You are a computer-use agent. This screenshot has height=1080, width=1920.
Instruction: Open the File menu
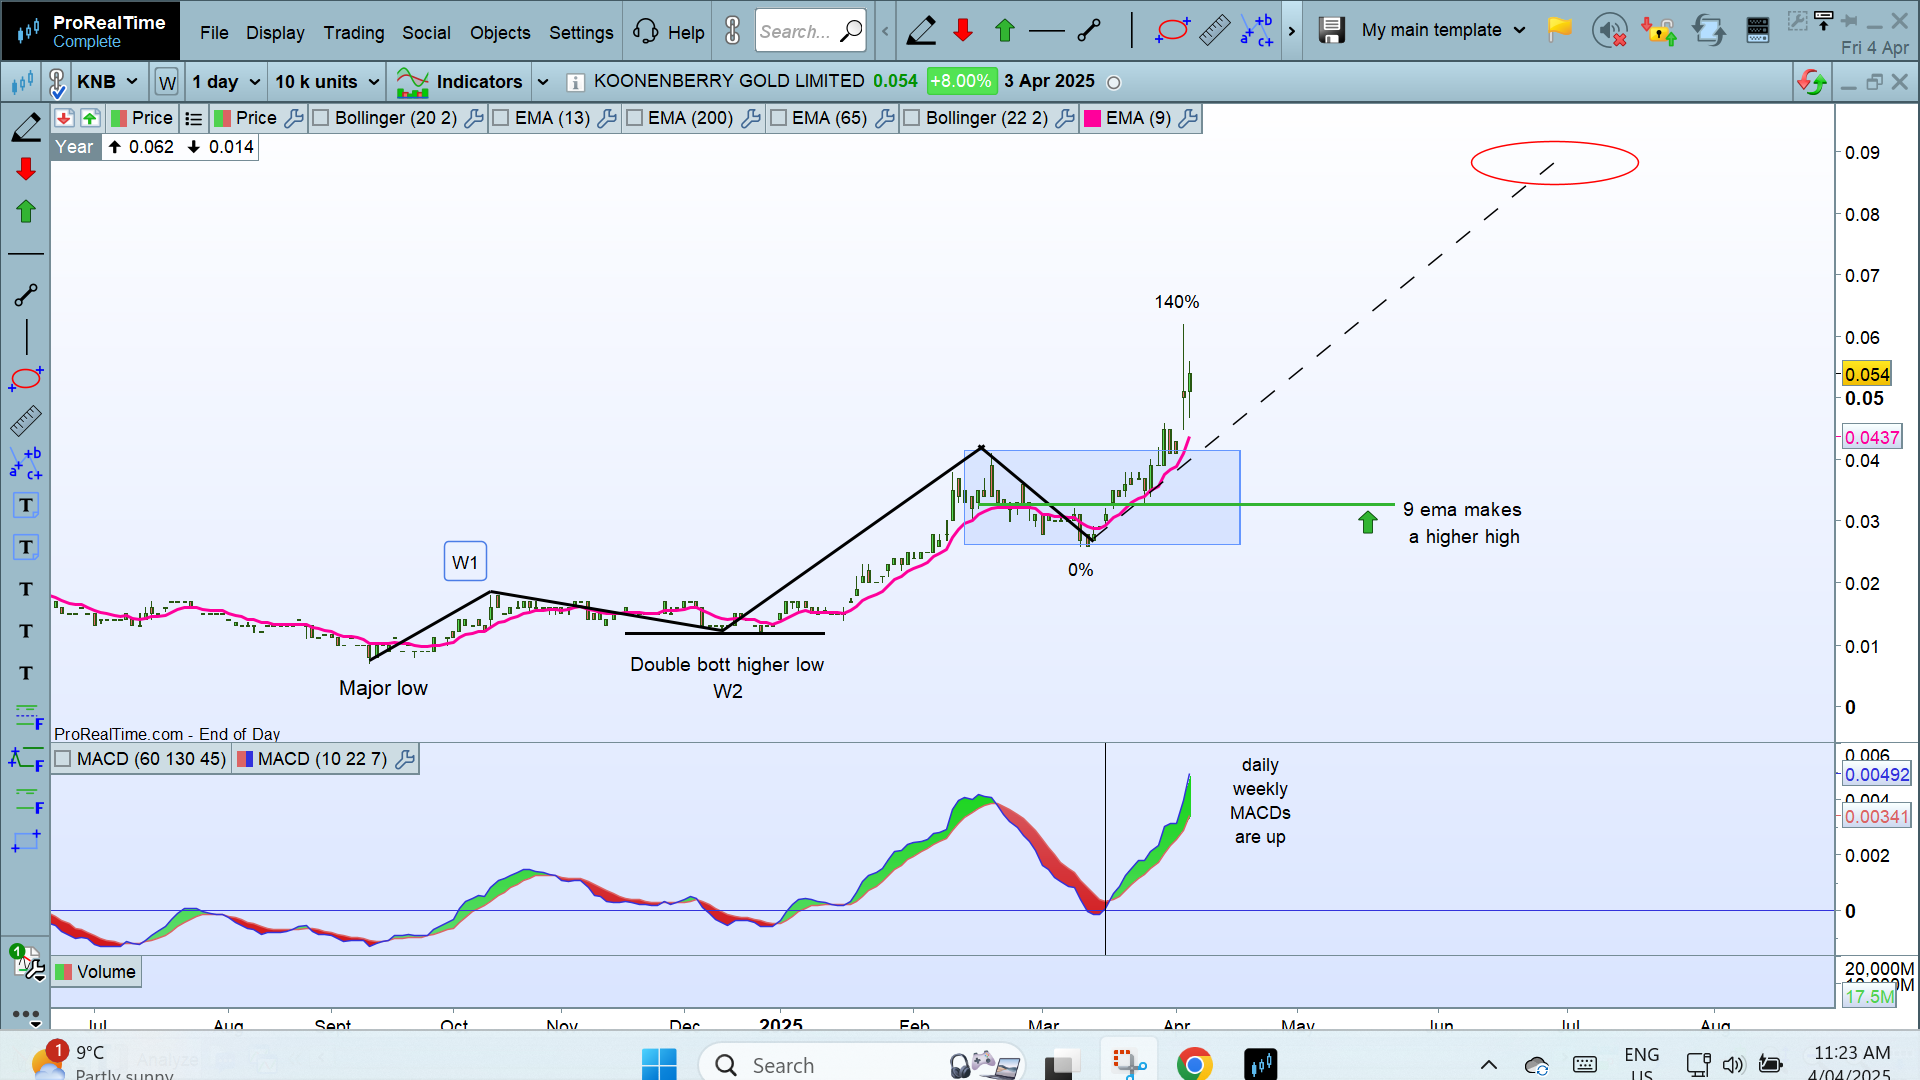(214, 32)
